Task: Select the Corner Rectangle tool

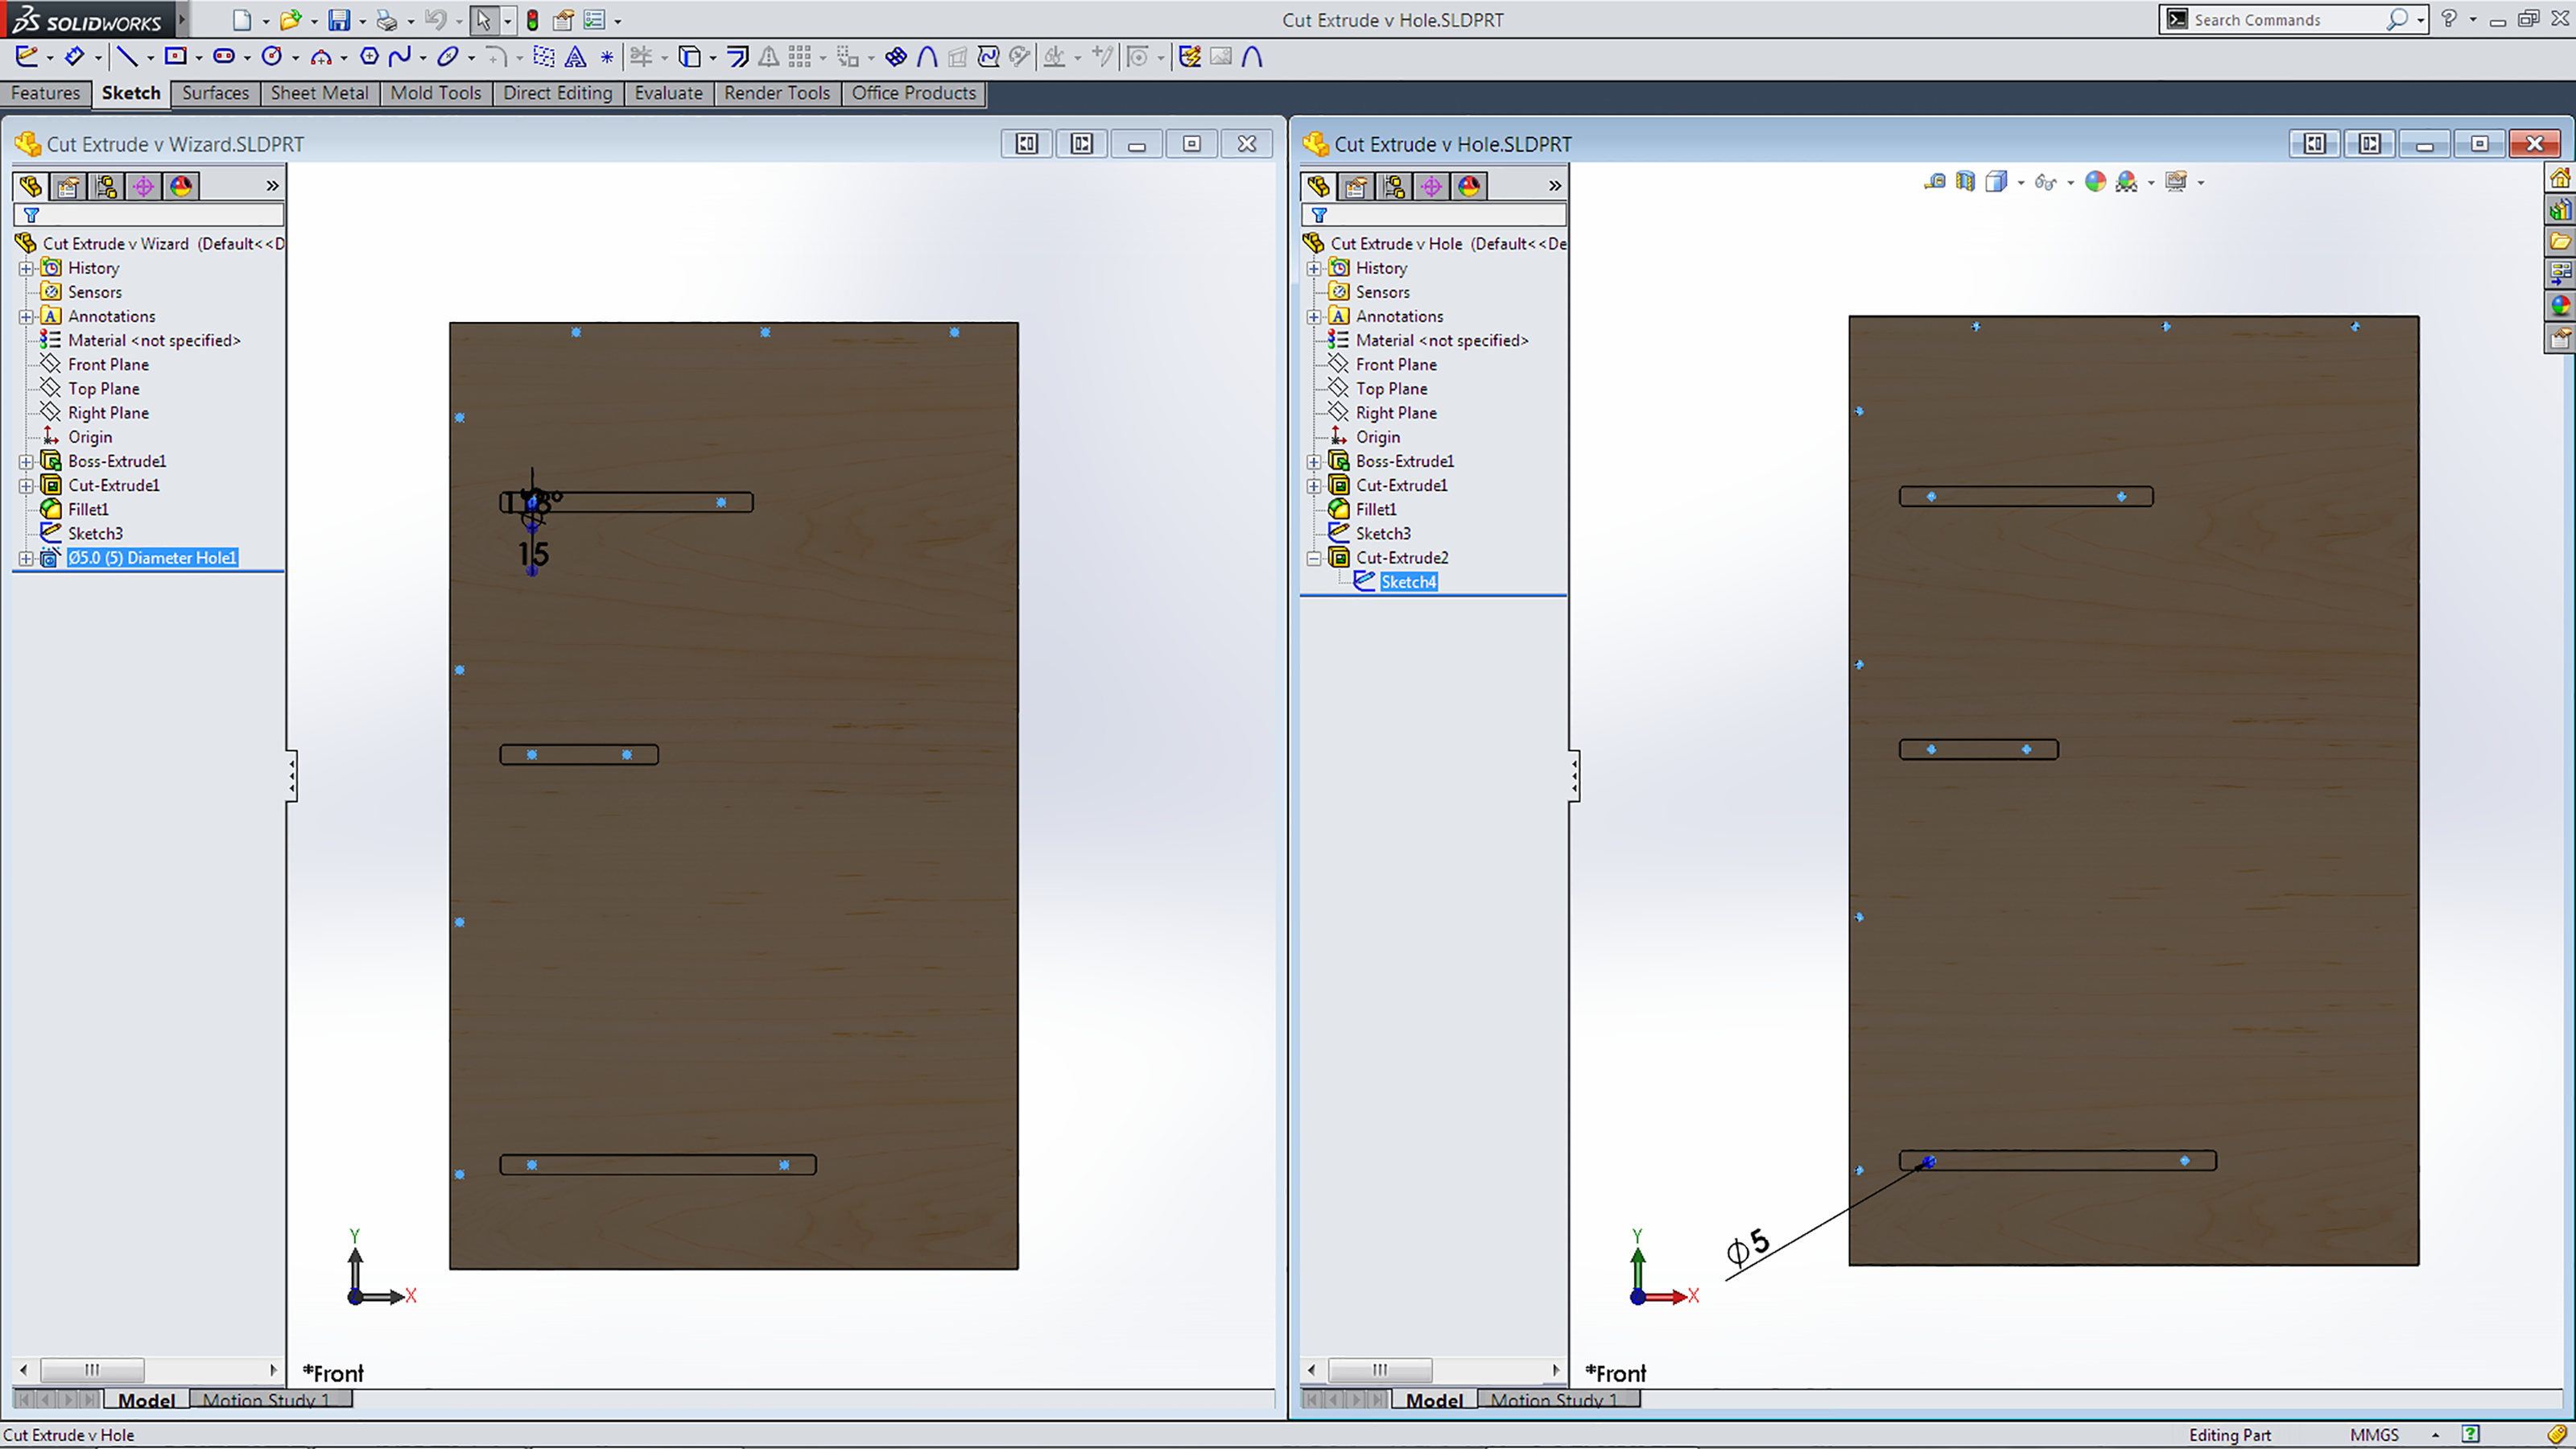Action: click(x=175, y=56)
